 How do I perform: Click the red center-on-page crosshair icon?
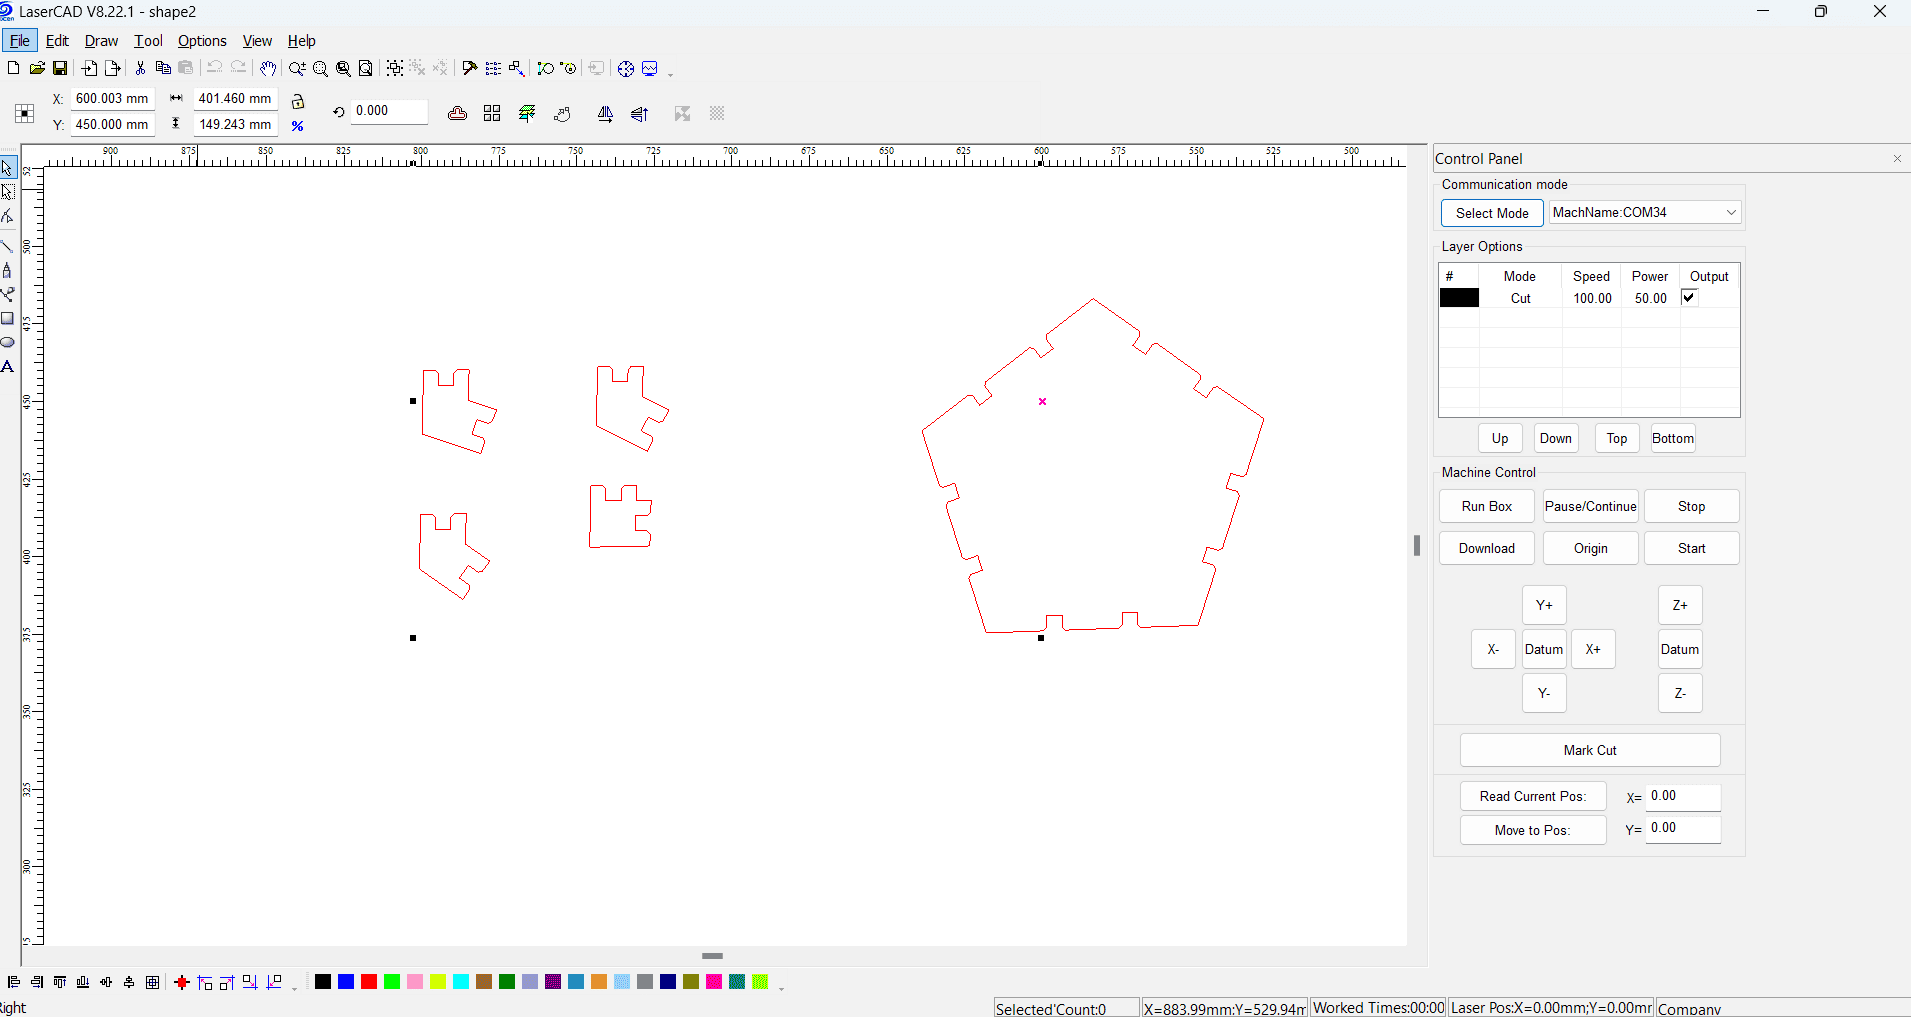pyautogui.click(x=181, y=982)
